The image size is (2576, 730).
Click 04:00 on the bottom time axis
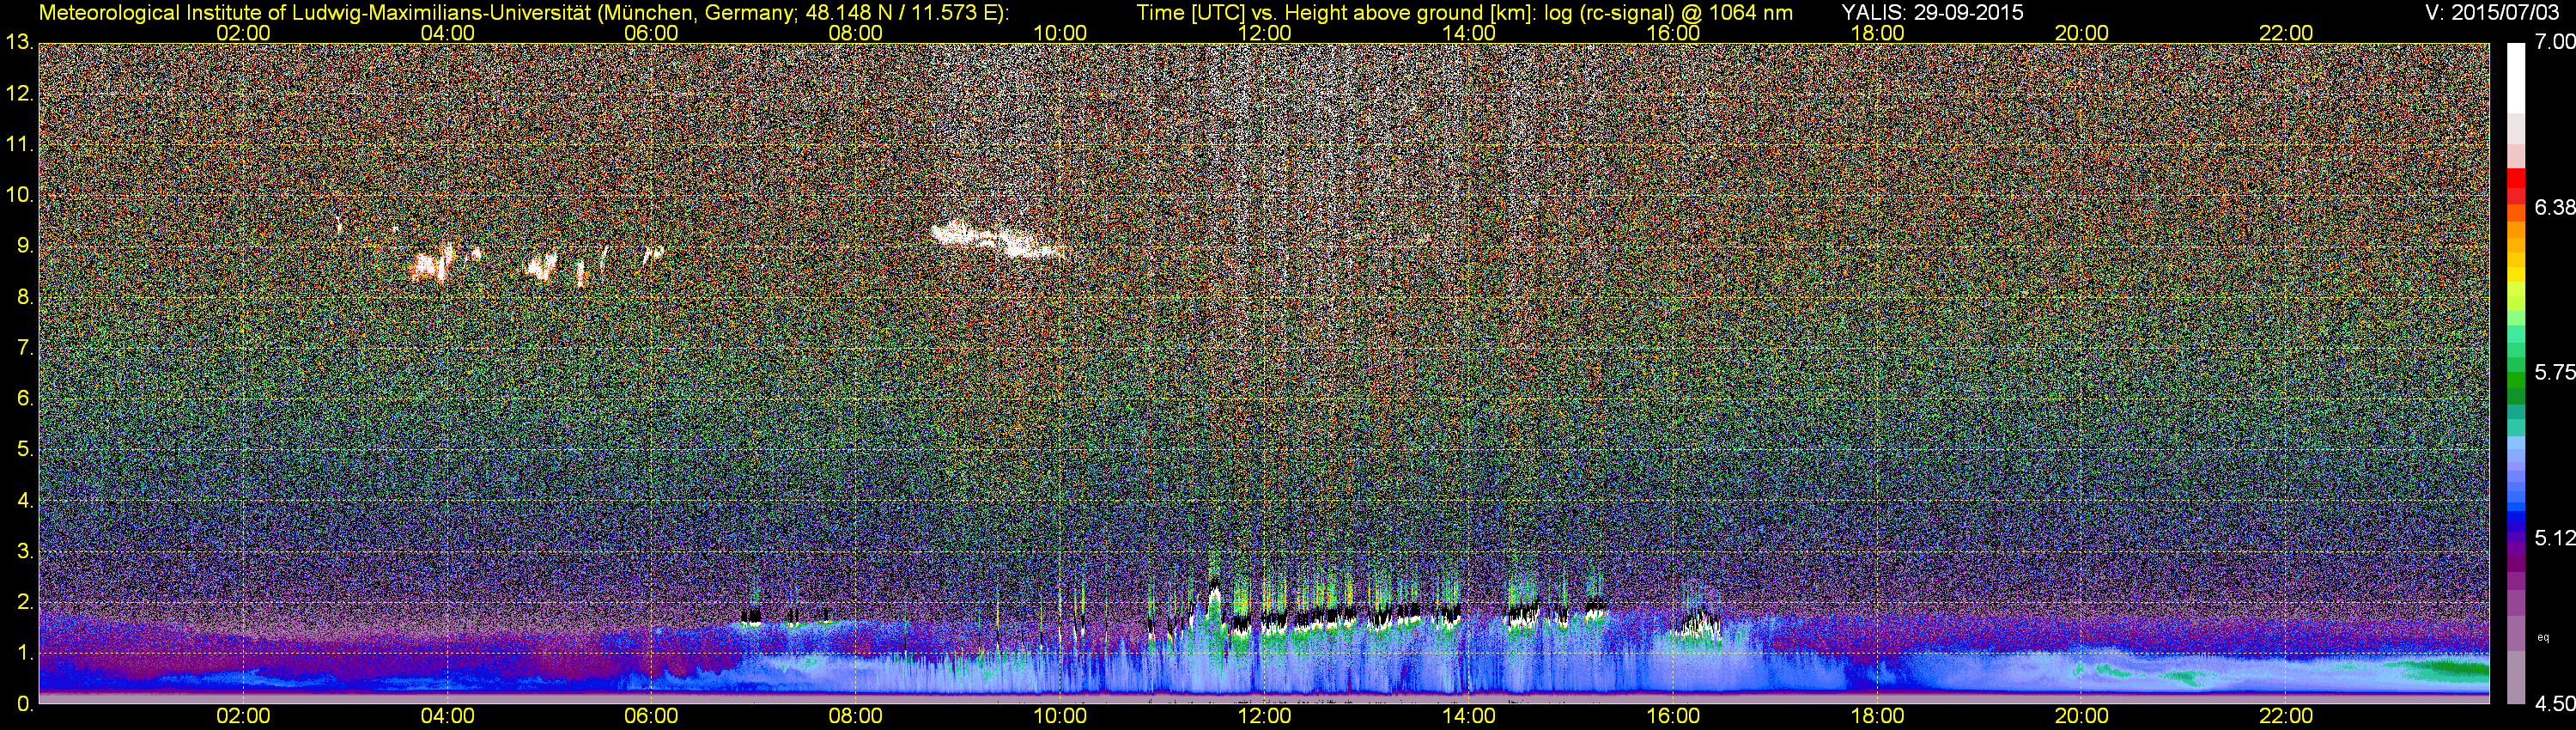pyautogui.click(x=448, y=717)
